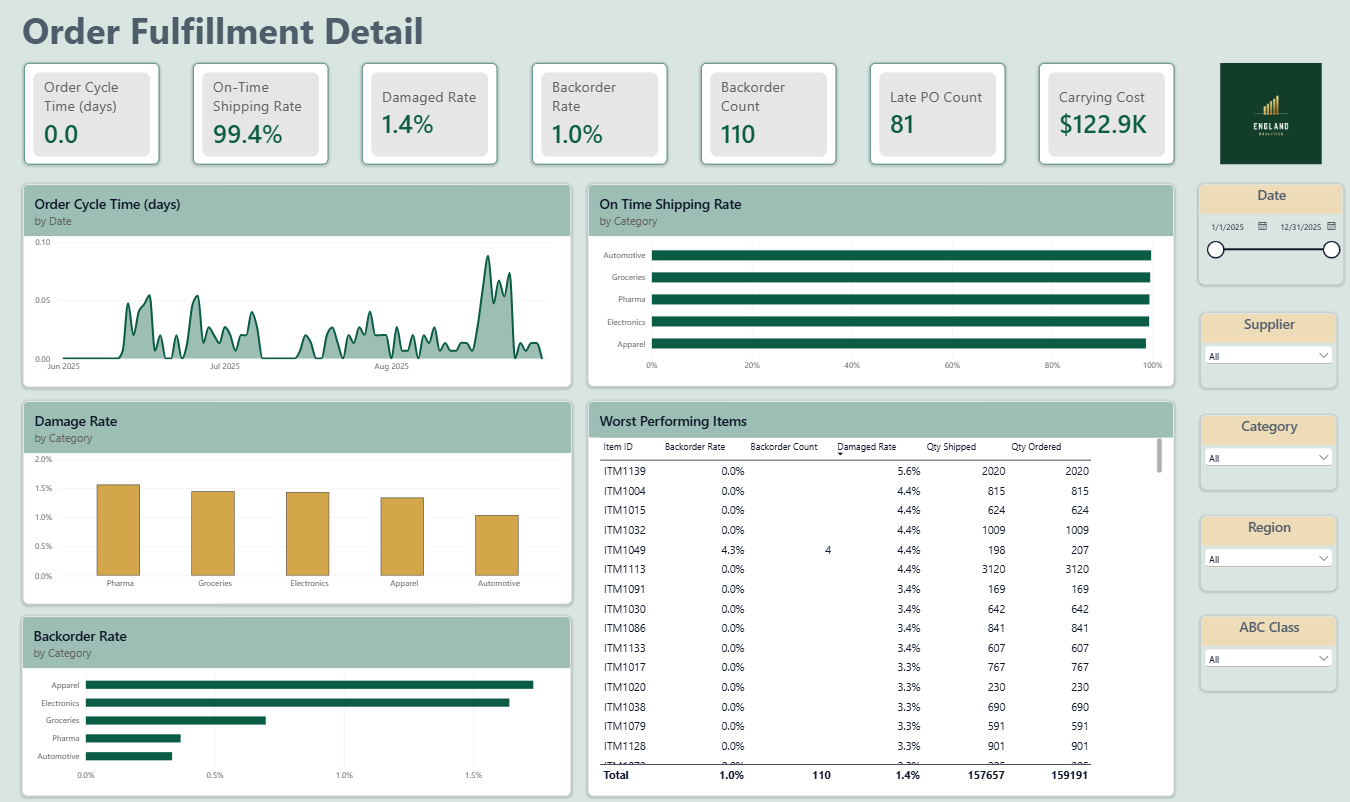The width and height of the screenshot is (1350, 802).
Task: Click the Order Fulfillment Detail title
Action: click(223, 31)
